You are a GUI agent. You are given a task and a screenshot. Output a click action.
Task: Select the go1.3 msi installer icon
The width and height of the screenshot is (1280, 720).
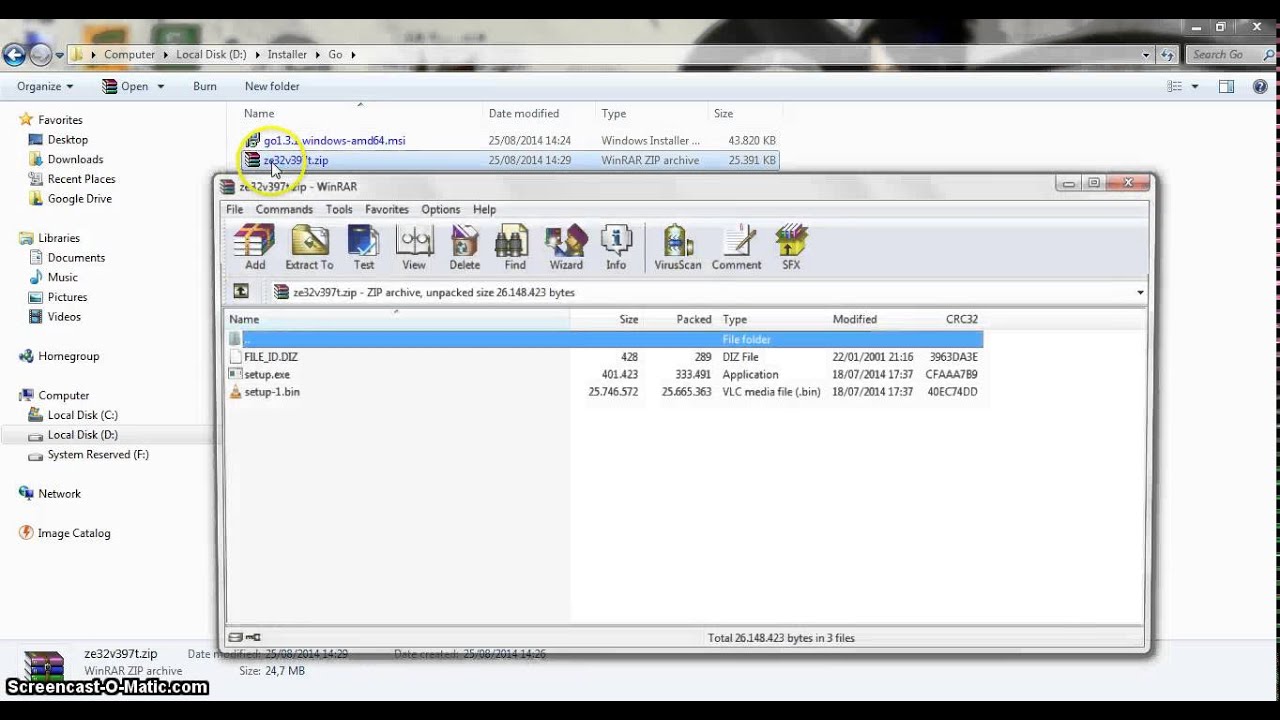click(x=253, y=140)
